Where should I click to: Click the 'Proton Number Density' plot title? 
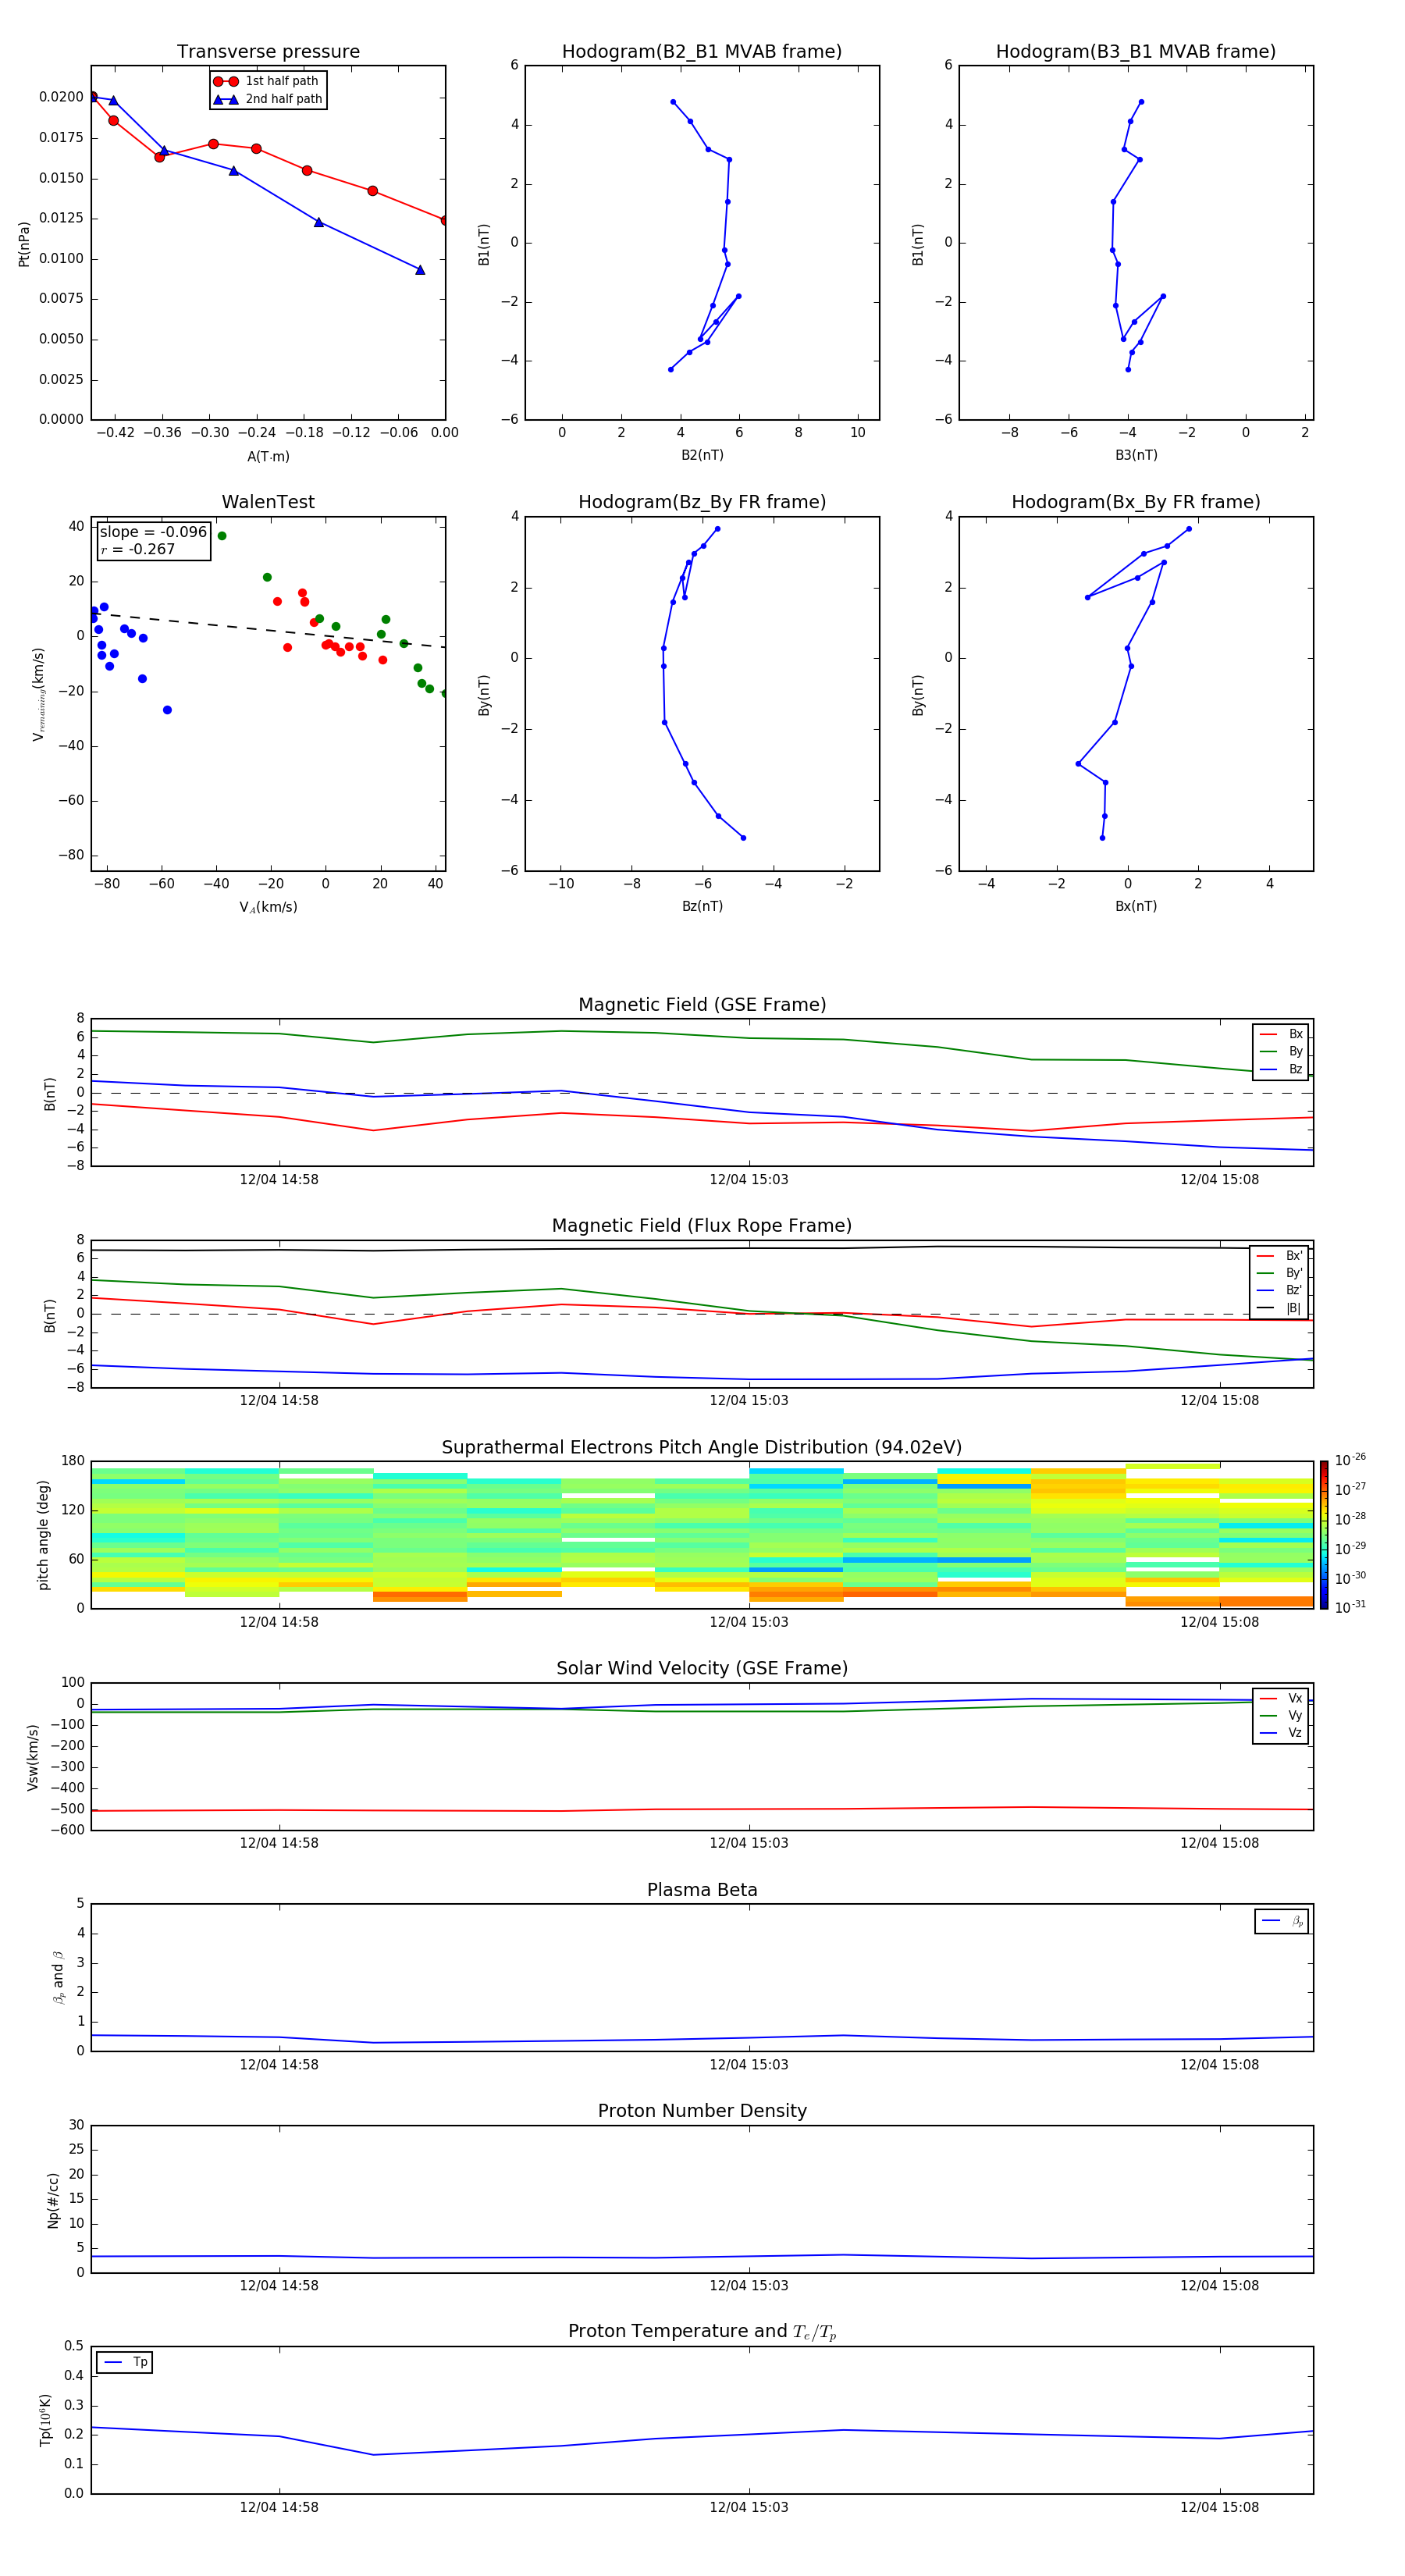(x=702, y=2111)
